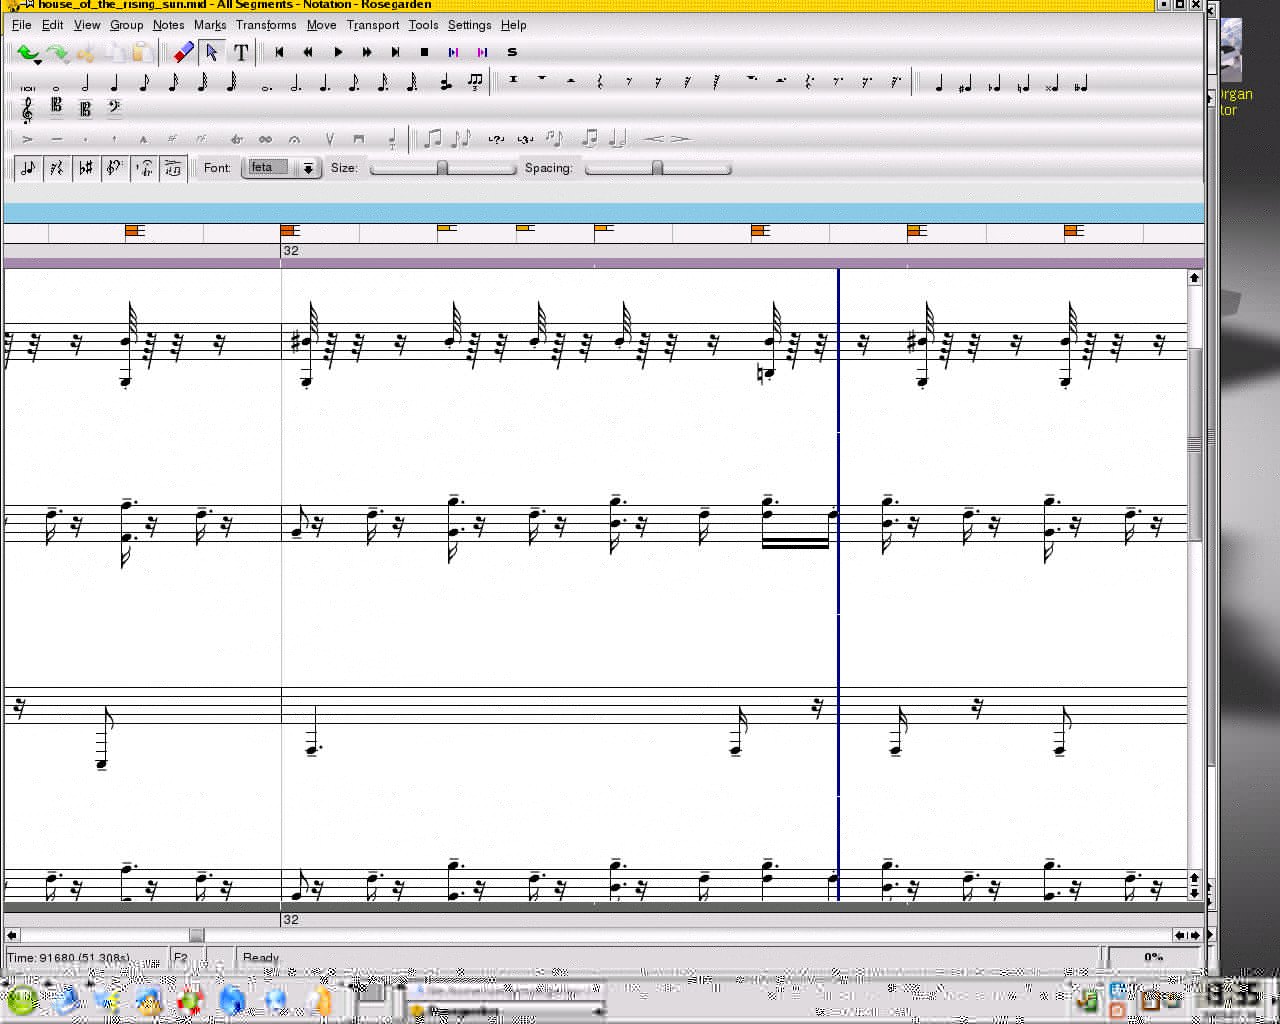This screenshot has width=1280, height=1024.
Task: Choose the eighth note duration
Action: (144, 83)
